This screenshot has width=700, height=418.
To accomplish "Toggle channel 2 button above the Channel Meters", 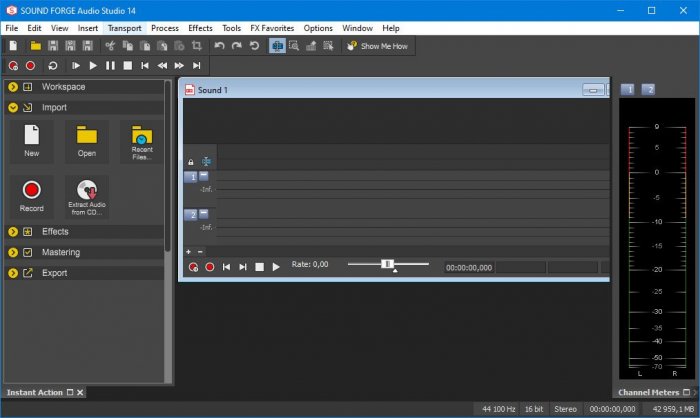I will pos(648,90).
